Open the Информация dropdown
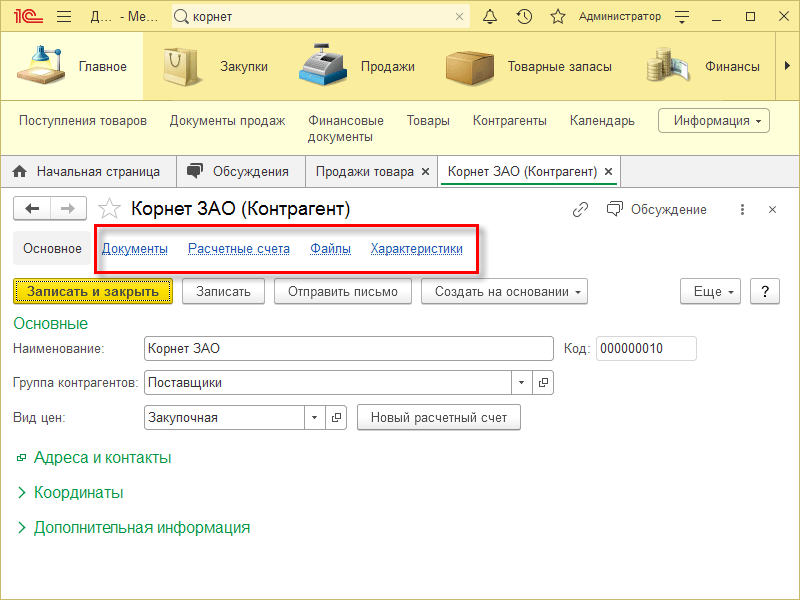 [x=714, y=121]
